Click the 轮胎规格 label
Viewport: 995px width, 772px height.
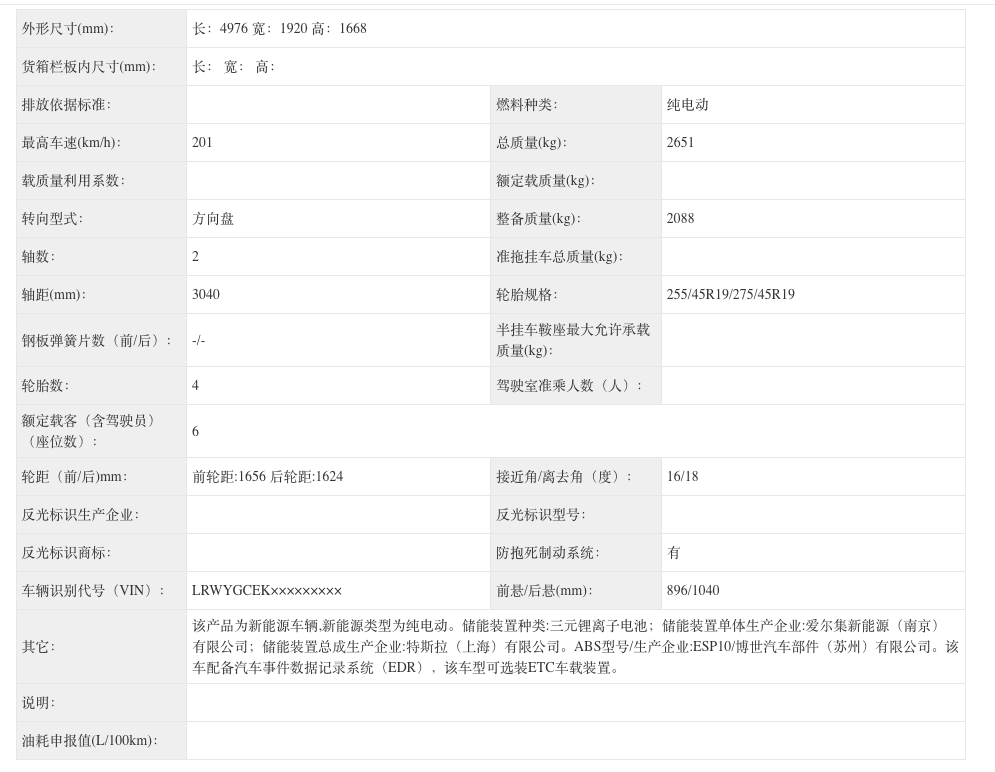(526, 295)
